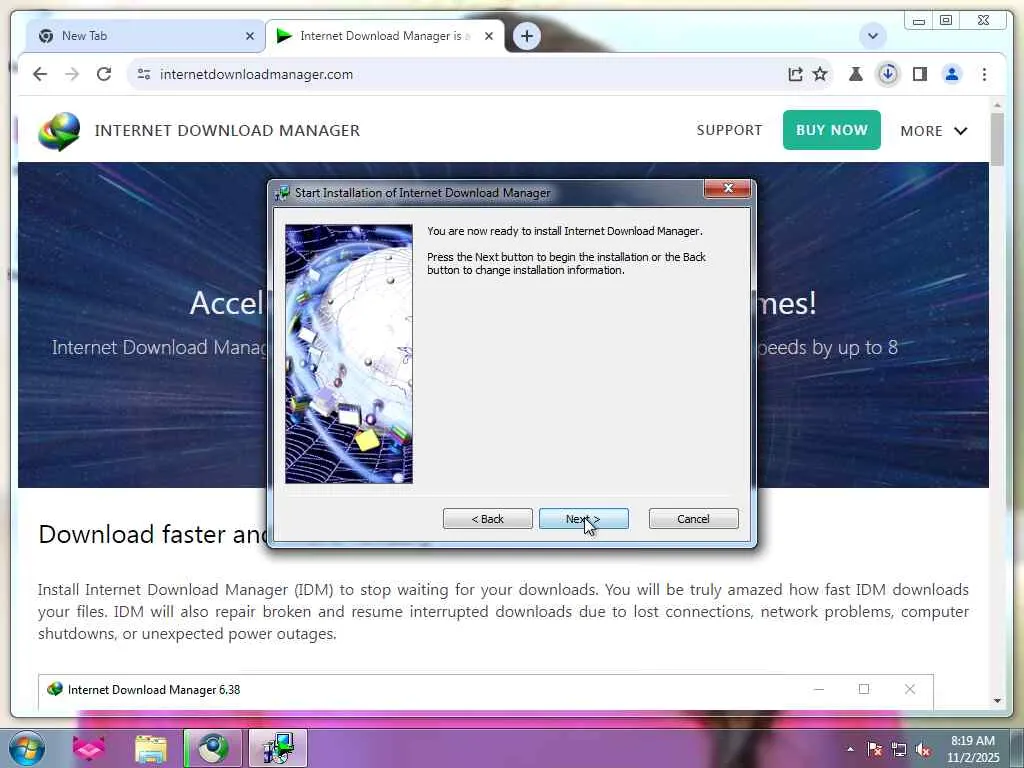Open the volume tray icon

[x=923, y=749]
